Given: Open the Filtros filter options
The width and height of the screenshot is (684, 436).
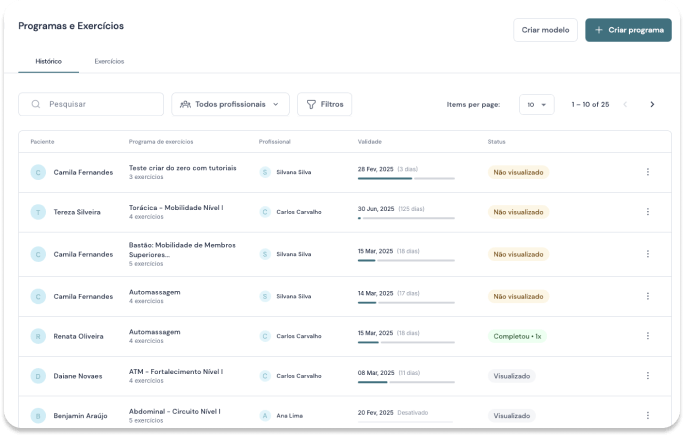Looking at the screenshot, I should [x=324, y=104].
